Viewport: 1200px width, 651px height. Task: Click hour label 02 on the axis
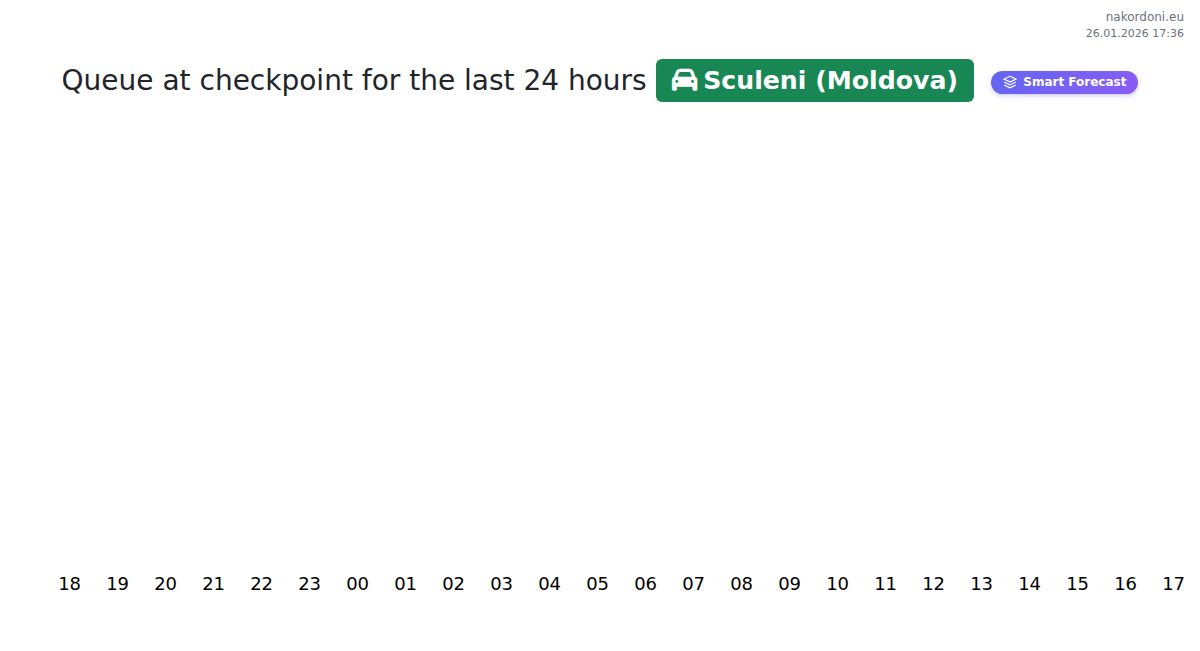(x=454, y=584)
